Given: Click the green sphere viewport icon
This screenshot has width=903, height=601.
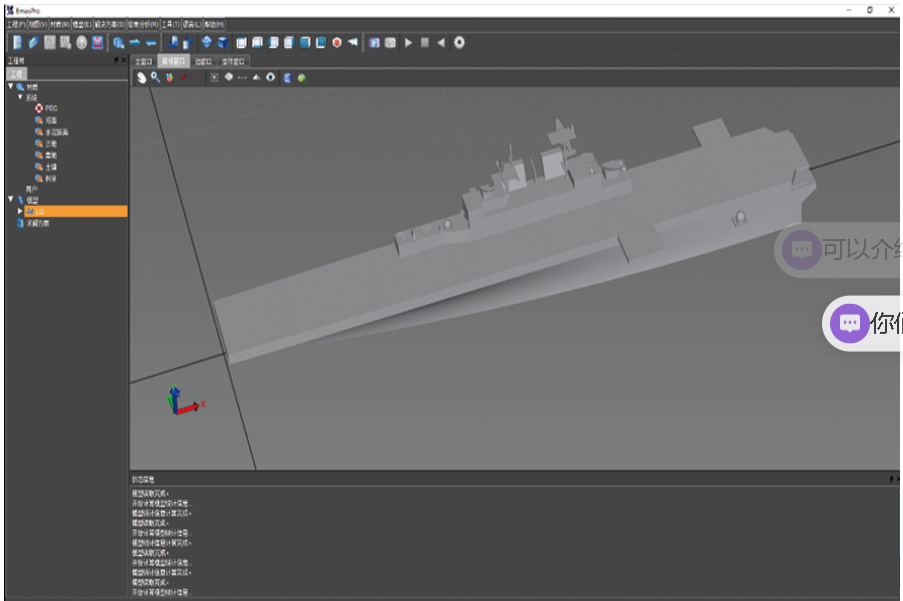Looking at the screenshot, I should point(301,78).
